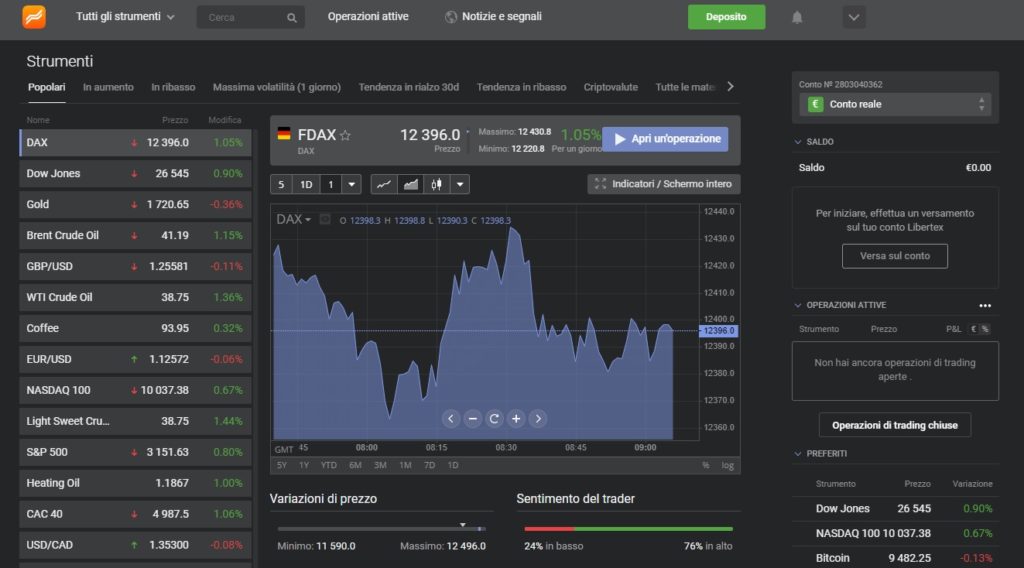
Task: Select the area chart type icon
Action: [410, 184]
